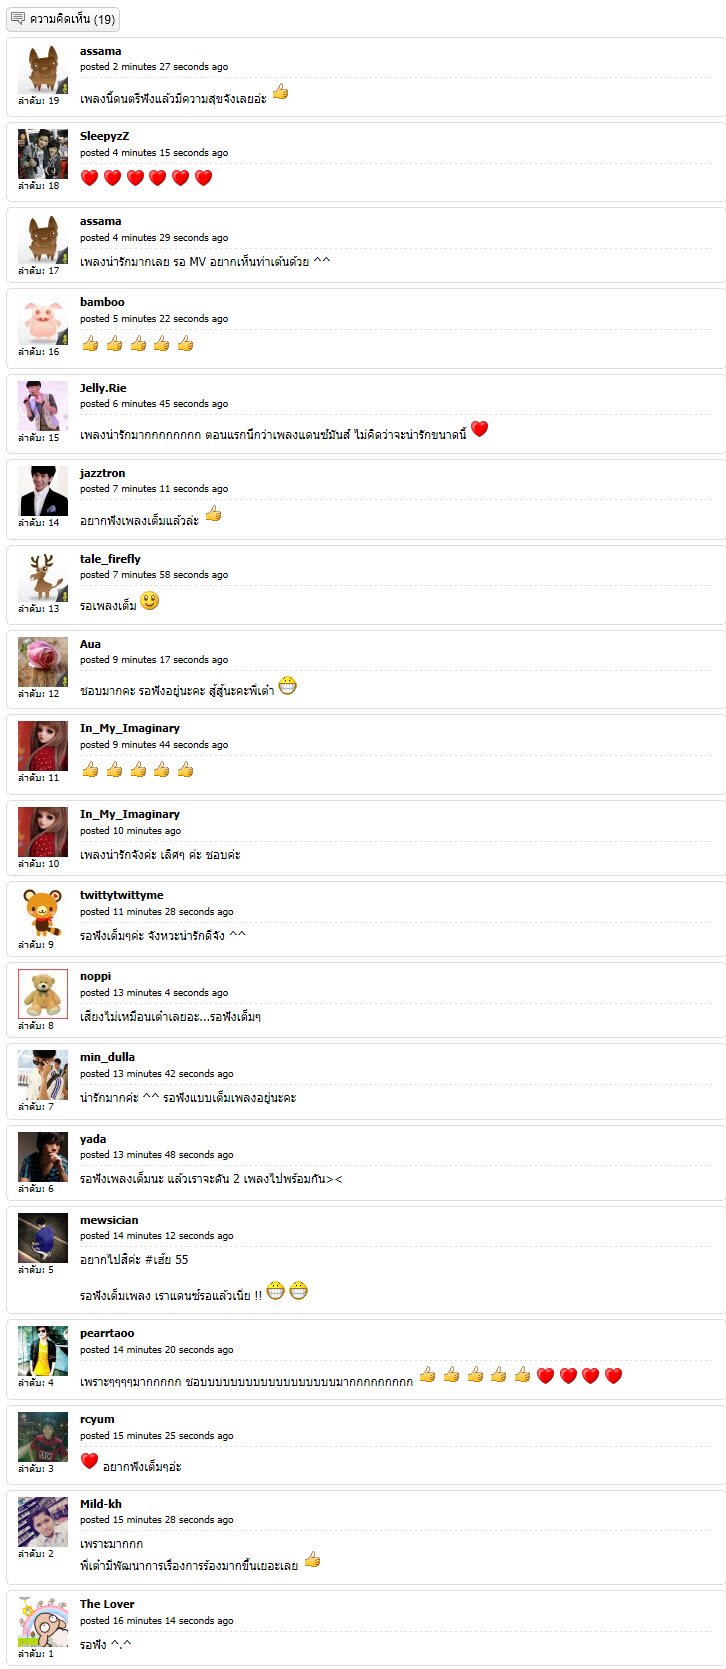Click the comment bubble icon in header
Image resolution: width=726 pixels, height=1669 pixels.
(17, 18)
